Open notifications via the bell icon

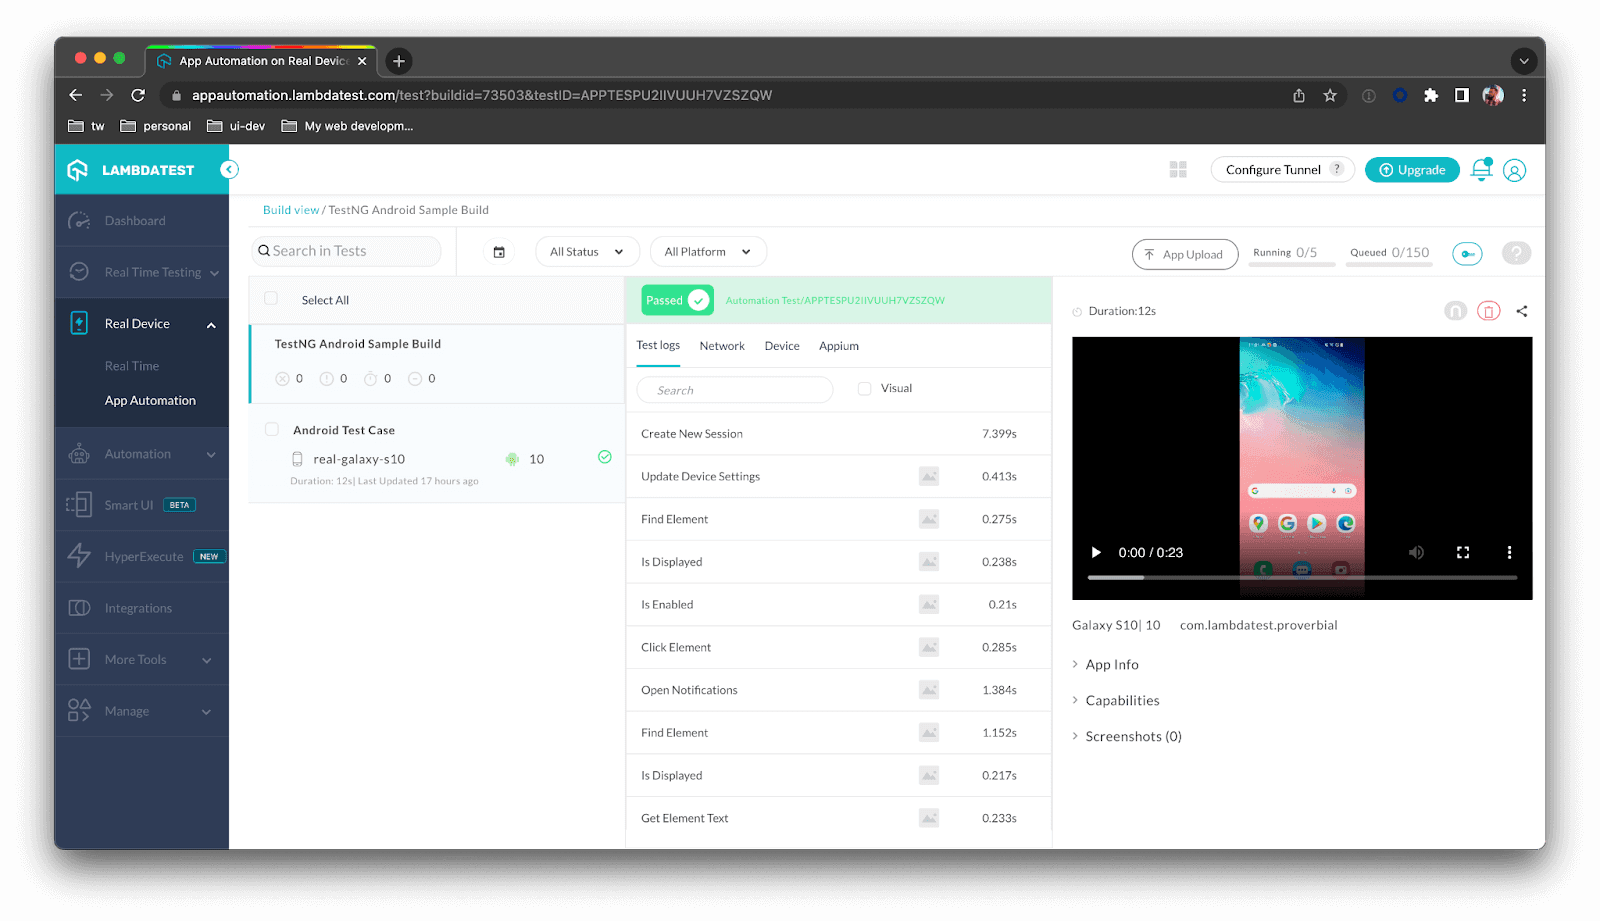[x=1481, y=170]
